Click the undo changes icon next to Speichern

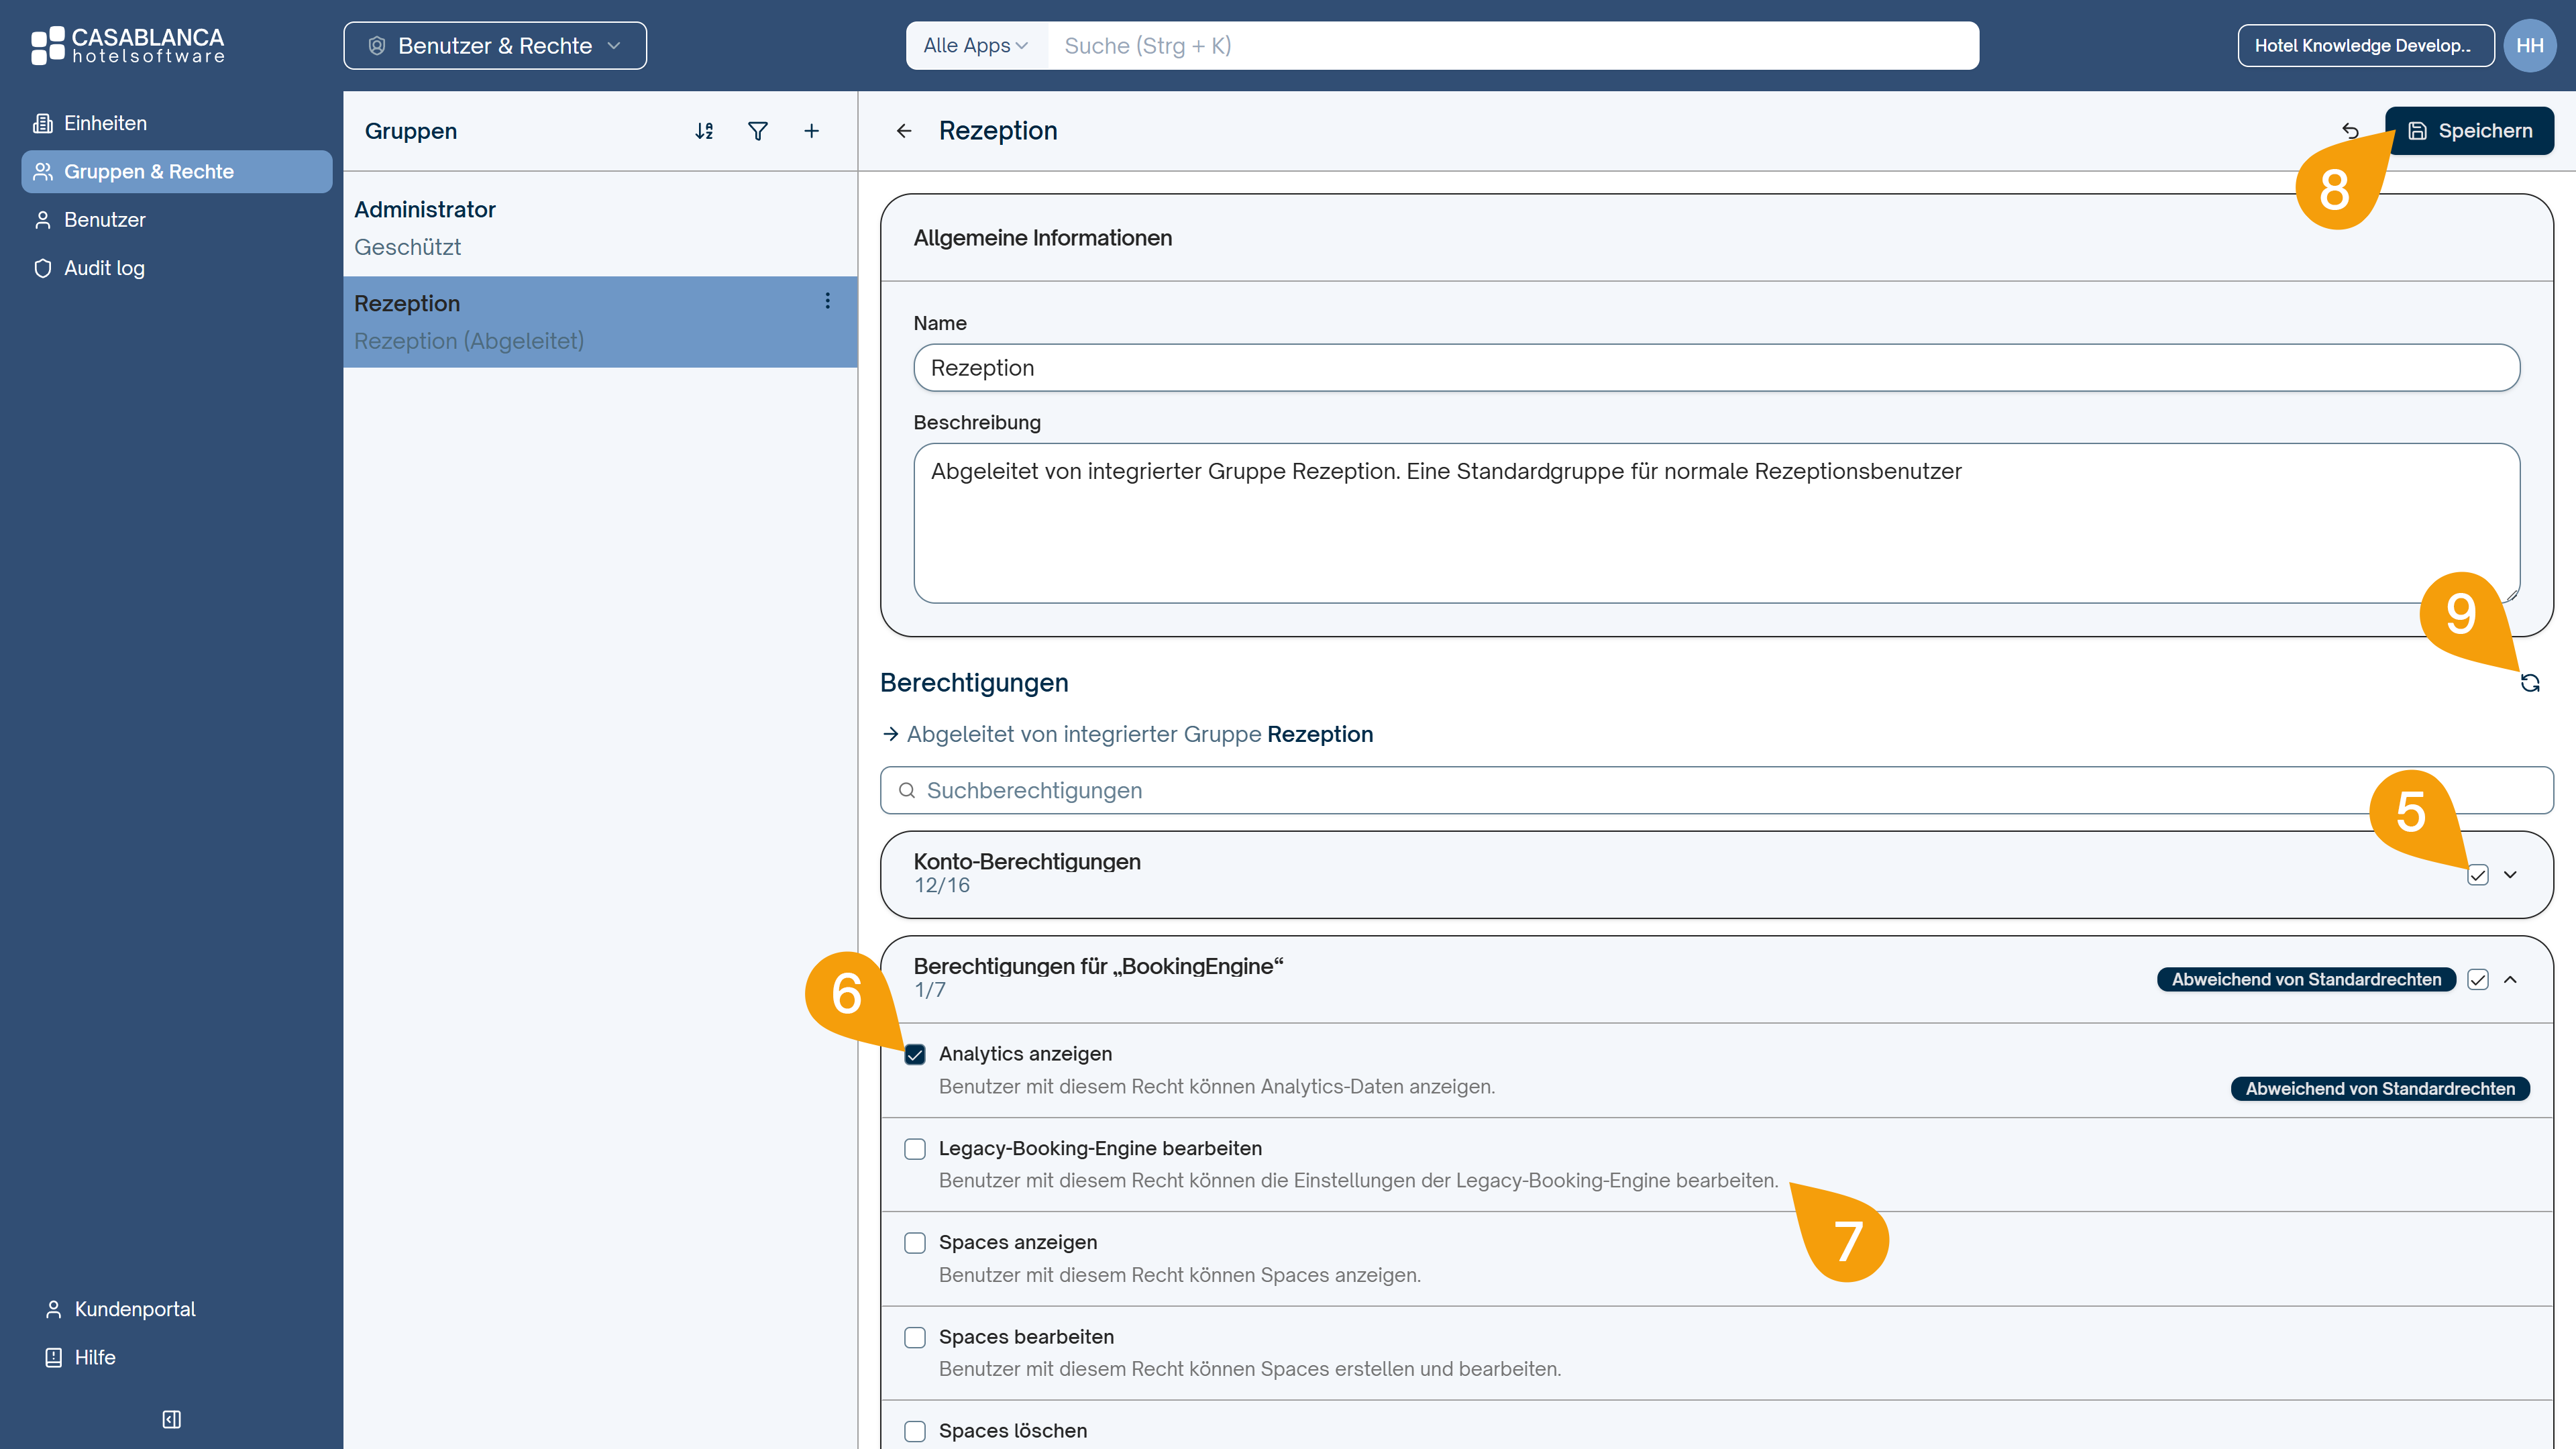(x=2350, y=131)
